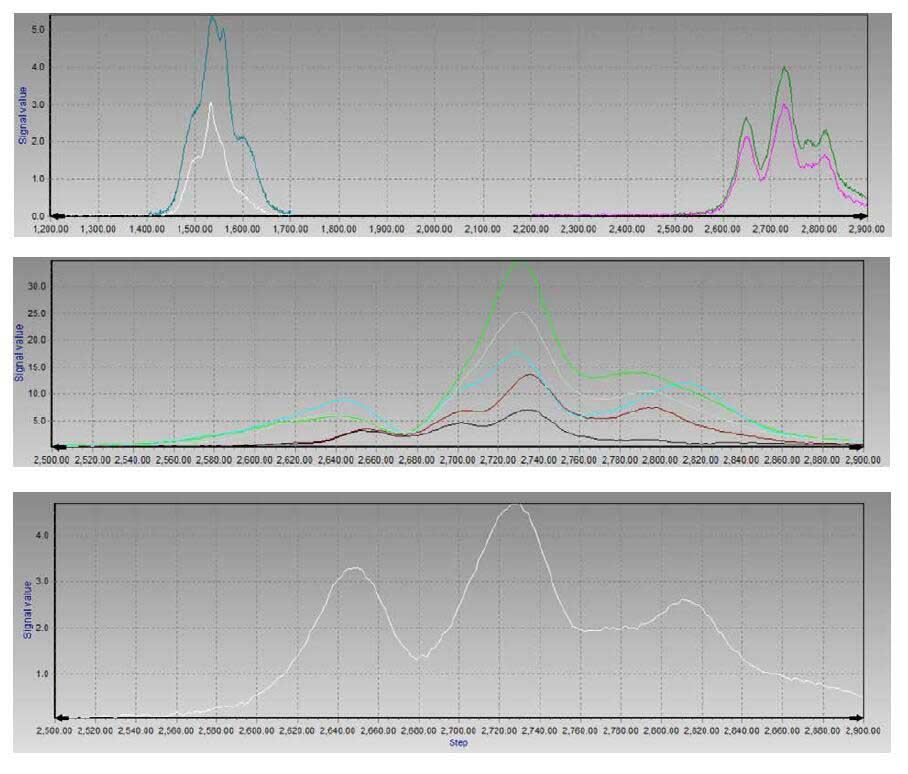Click the tallest magenta peak in top chart
The width and height of the screenshot is (908, 774).
tap(784, 104)
